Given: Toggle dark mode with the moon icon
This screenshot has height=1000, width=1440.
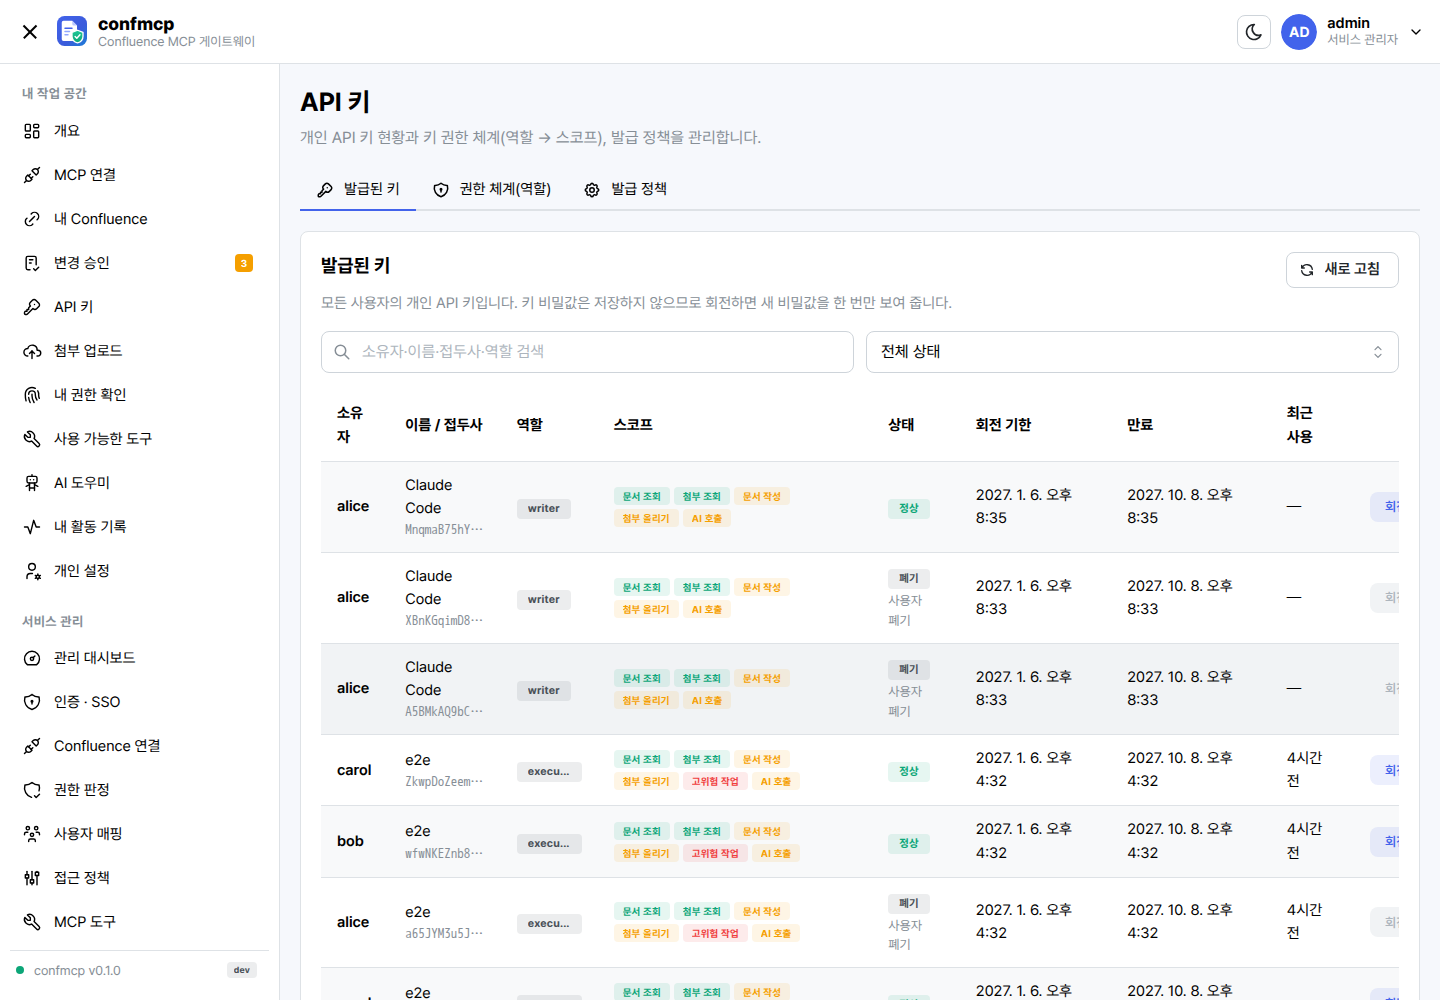Looking at the screenshot, I should 1254,32.
